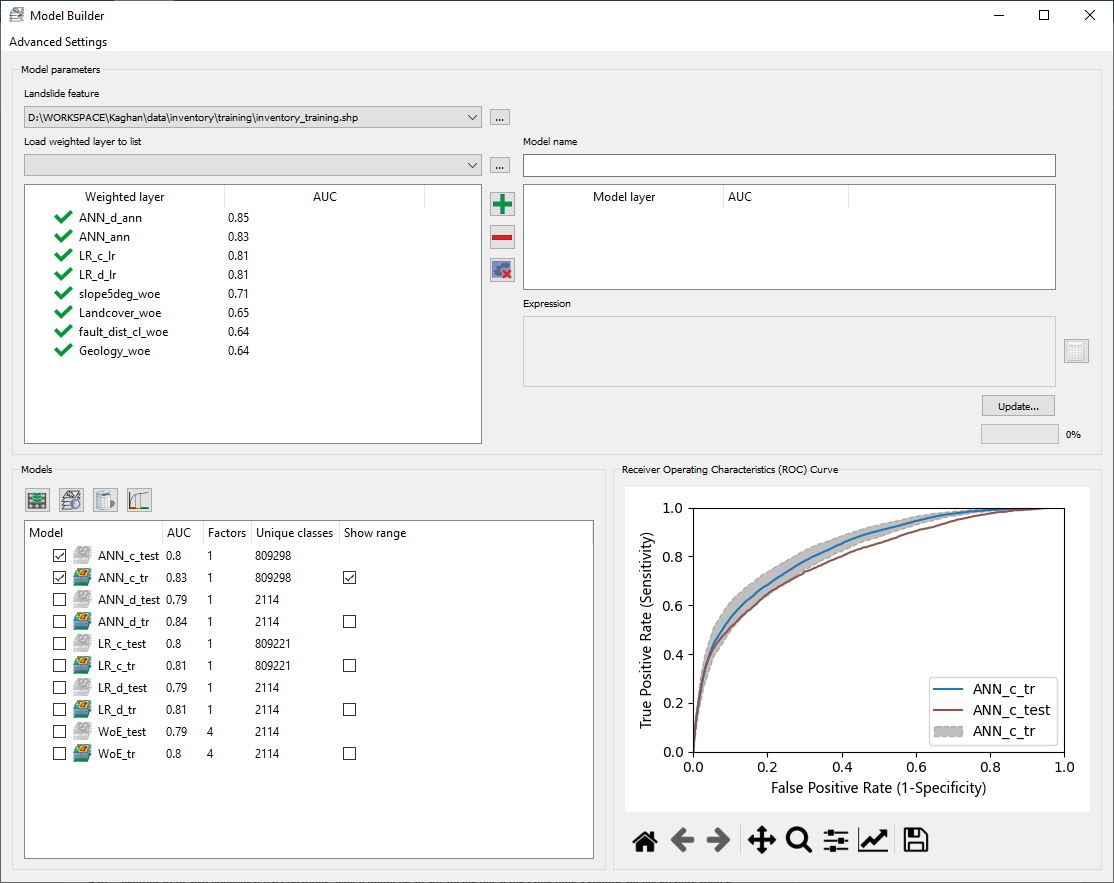Screen dimensions: 1114x883
Task: Expand the Landslide feature path dropdown
Action: click(x=472, y=117)
